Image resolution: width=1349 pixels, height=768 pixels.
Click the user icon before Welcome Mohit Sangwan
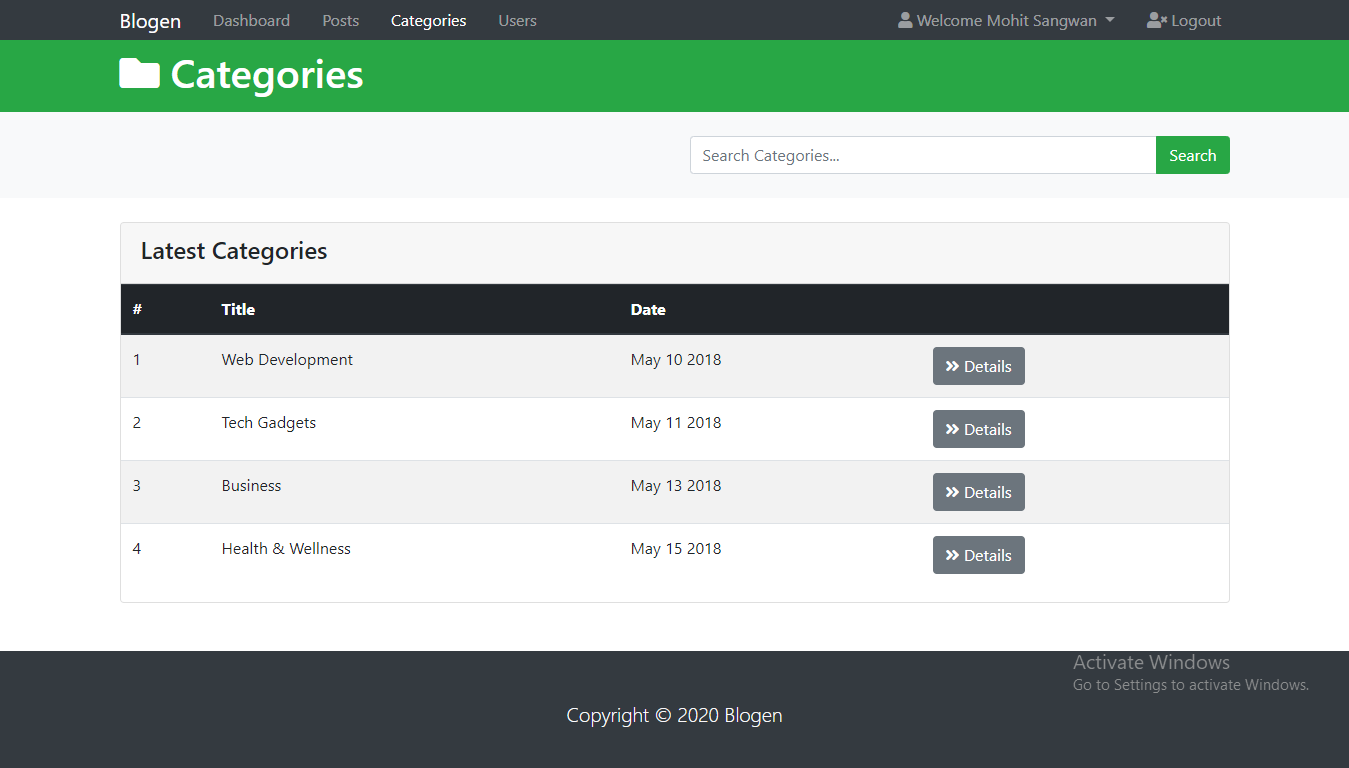905,20
